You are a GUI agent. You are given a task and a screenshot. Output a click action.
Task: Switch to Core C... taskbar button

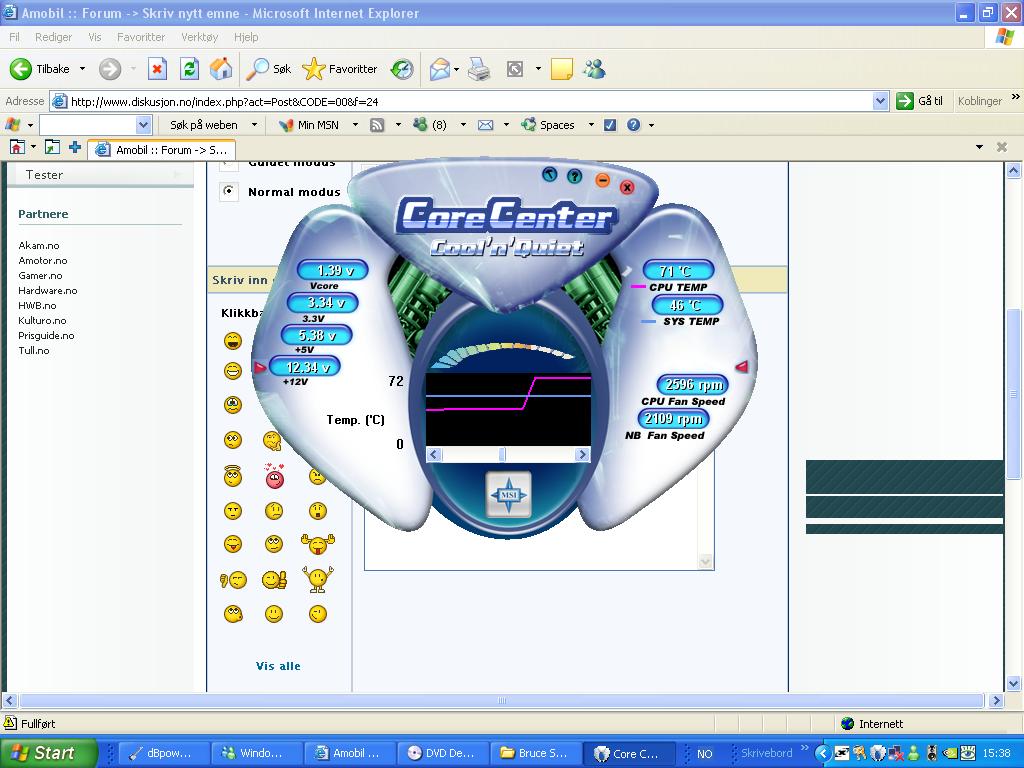pyautogui.click(x=628, y=753)
